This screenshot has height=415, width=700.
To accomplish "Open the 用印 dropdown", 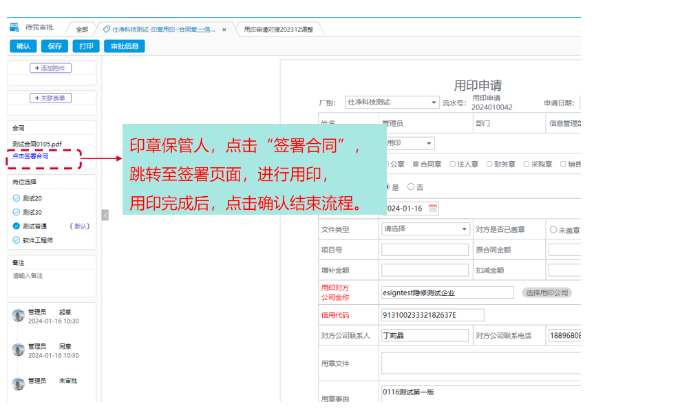I will coord(429,144).
